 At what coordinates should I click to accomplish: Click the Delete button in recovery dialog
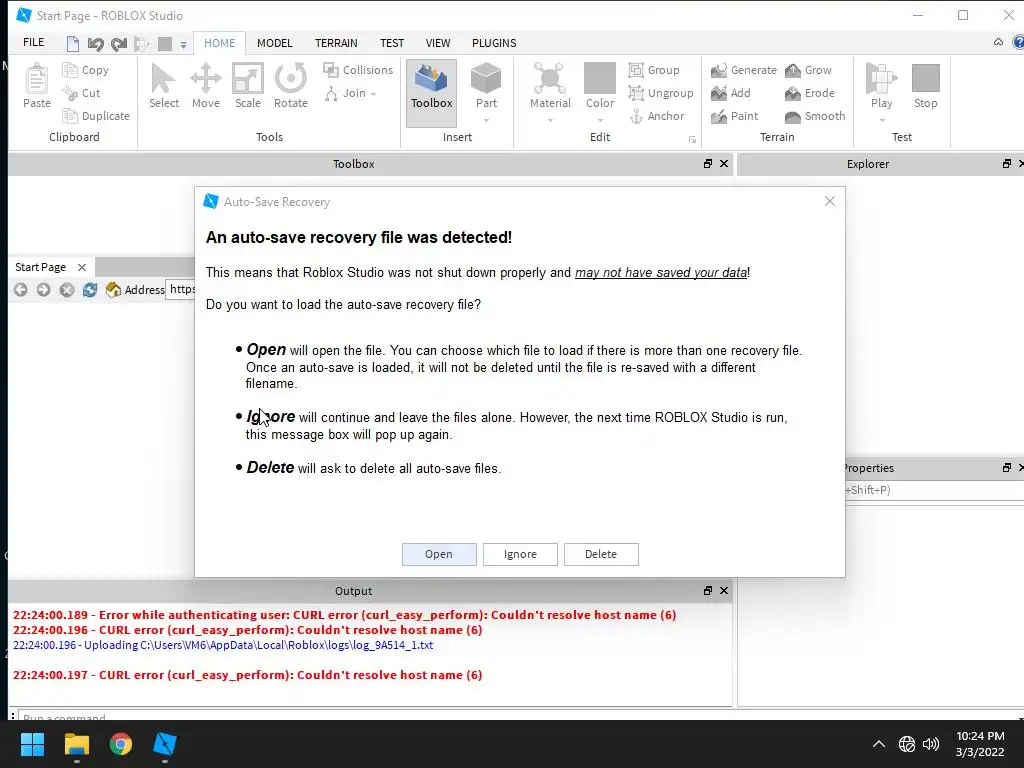coord(601,554)
